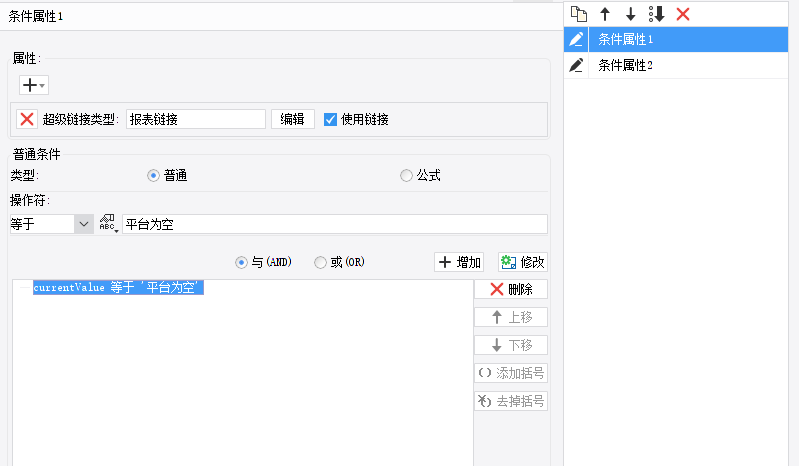Toggle the 使用链接 checkbox

(330, 119)
